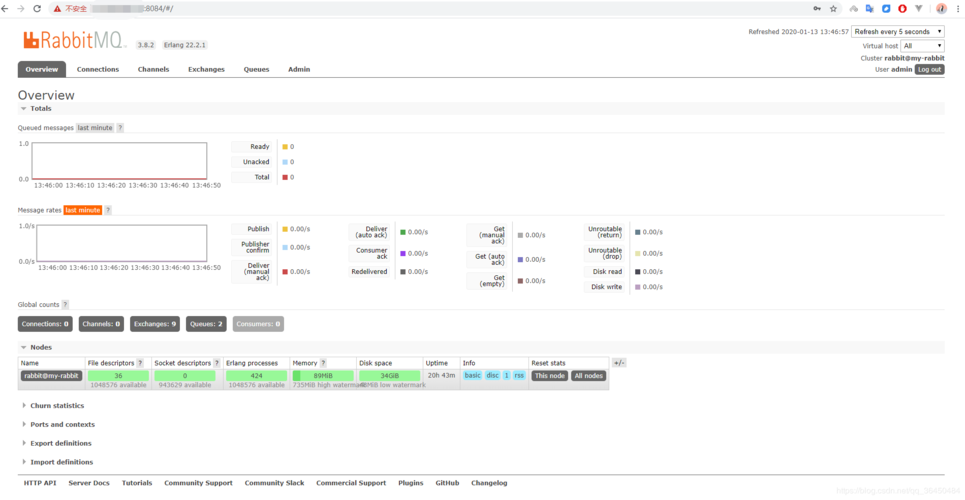The width and height of the screenshot is (965, 500).
Task: Click the yellow Ready legend swatch
Action: [285, 147]
